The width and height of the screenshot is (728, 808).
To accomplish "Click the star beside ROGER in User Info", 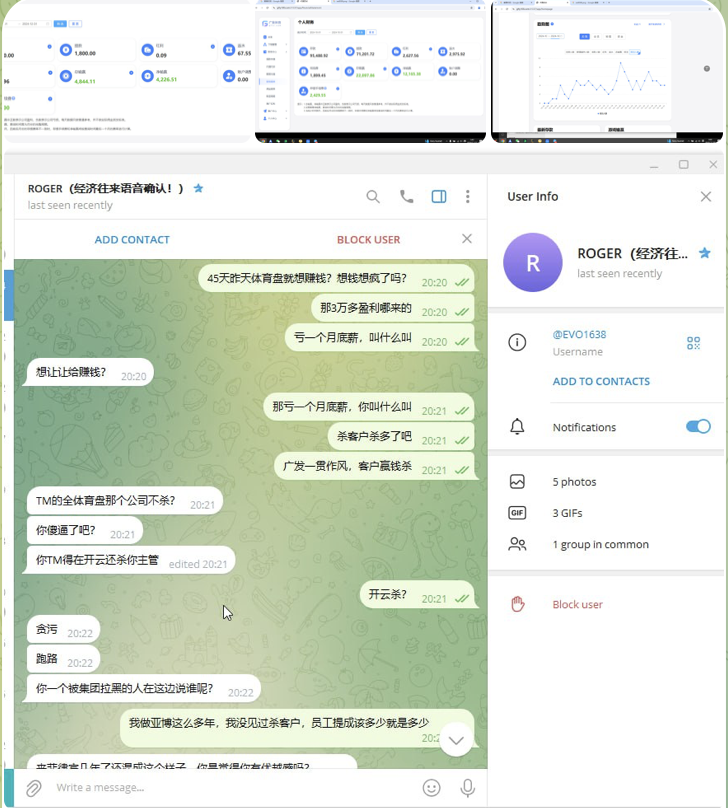I will point(705,253).
